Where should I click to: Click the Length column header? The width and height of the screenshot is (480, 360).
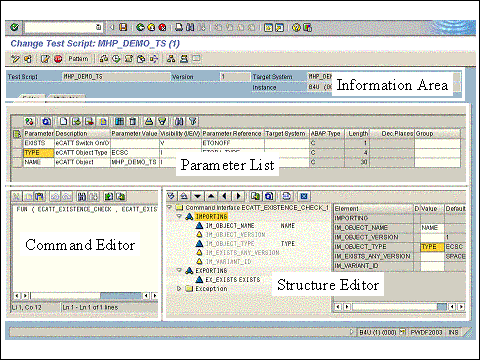tap(357, 134)
